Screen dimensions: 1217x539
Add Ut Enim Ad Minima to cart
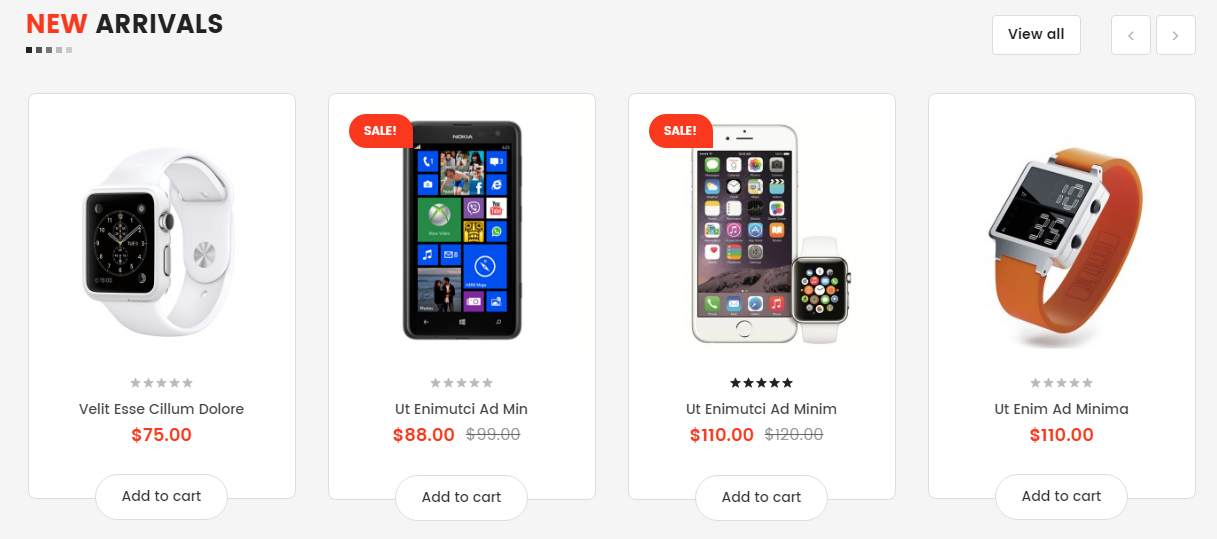1062,497
